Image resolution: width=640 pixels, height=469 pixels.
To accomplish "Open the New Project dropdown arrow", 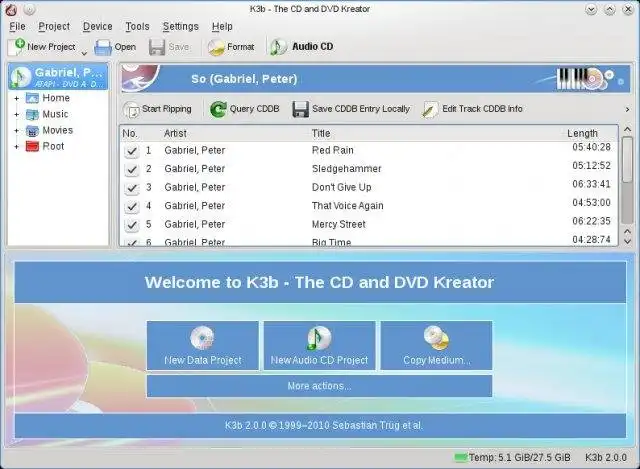I will point(84,53).
